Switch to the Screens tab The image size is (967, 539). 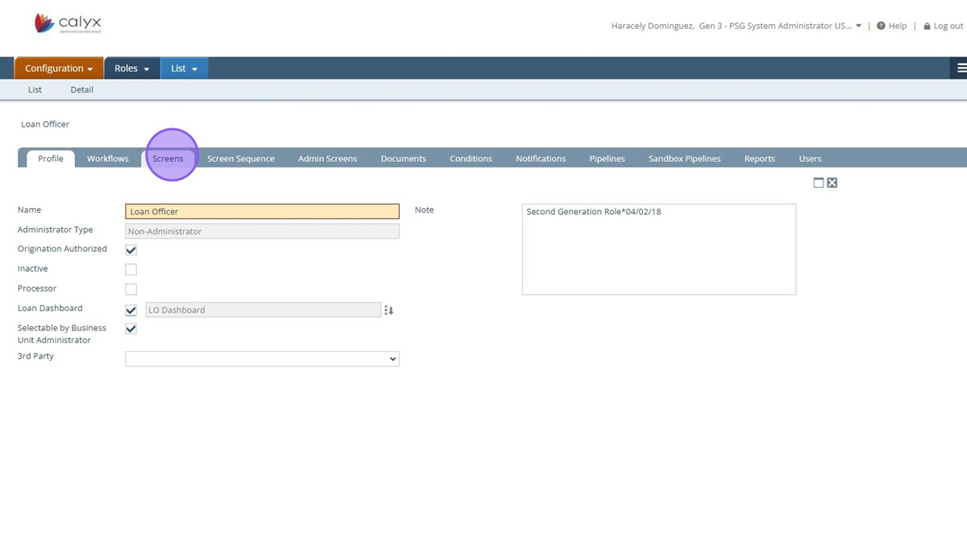168,158
